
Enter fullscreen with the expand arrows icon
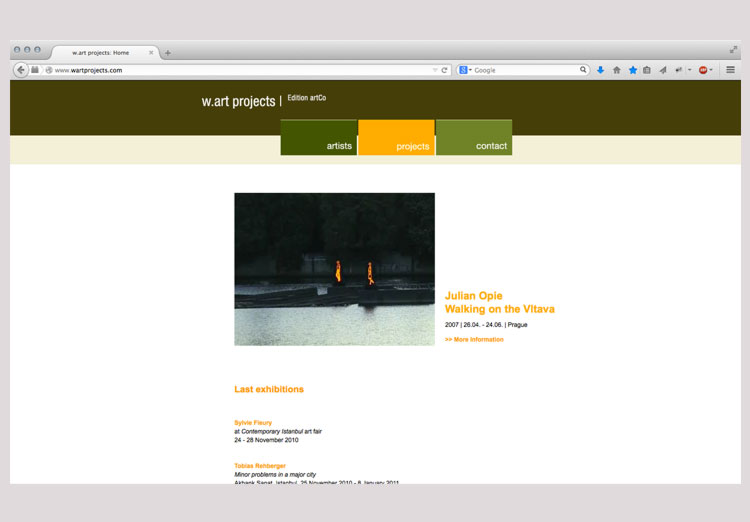pyautogui.click(x=733, y=50)
